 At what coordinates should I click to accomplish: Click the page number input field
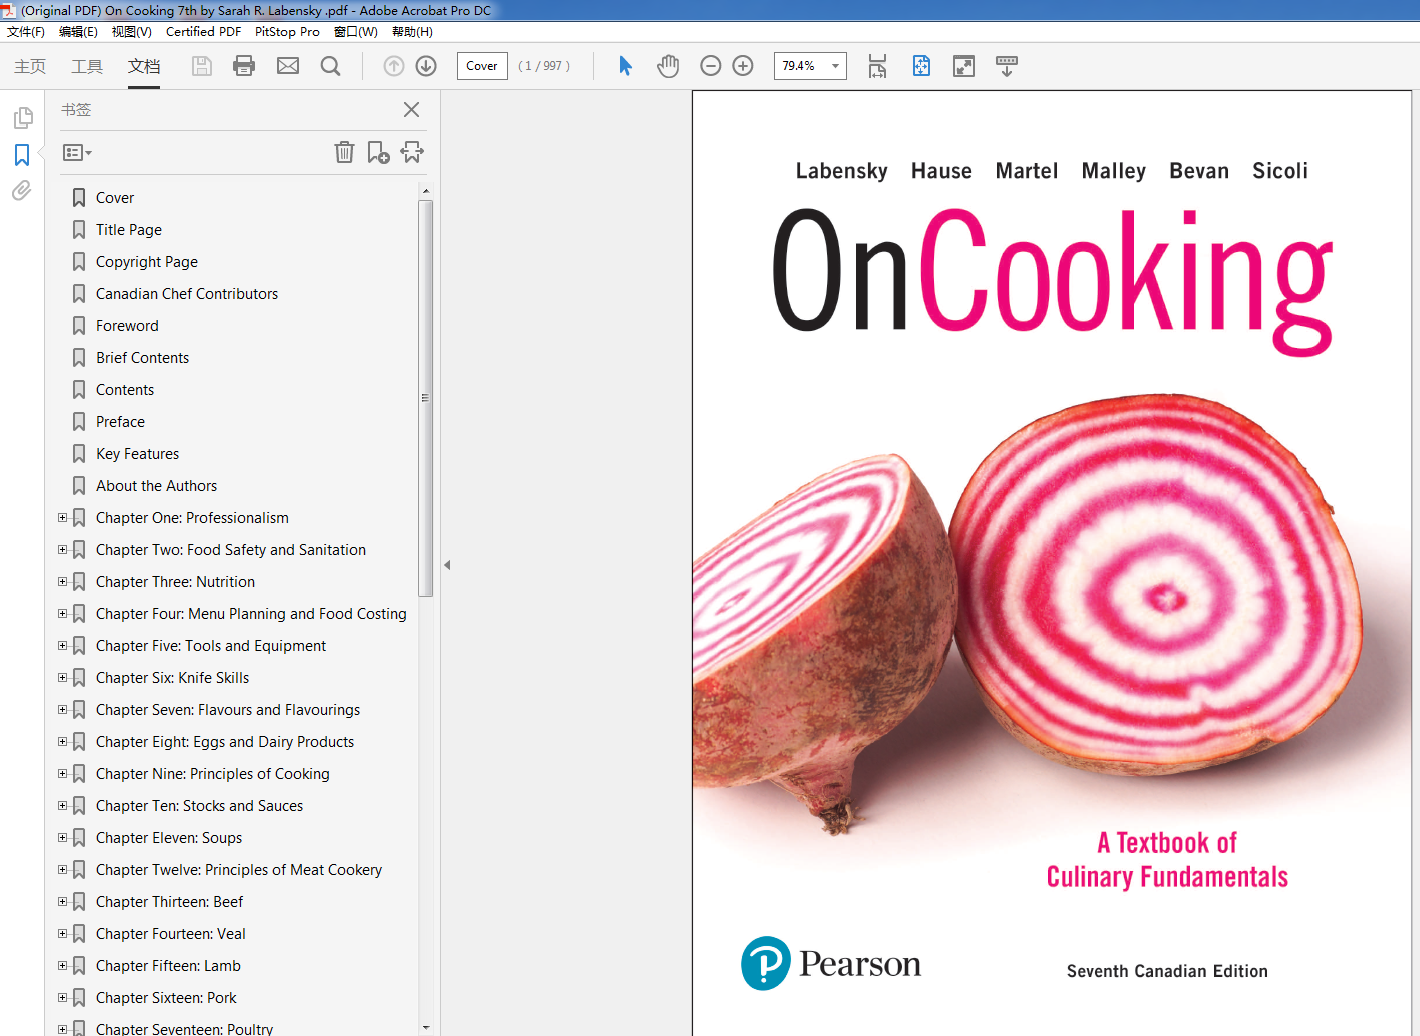click(482, 66)
